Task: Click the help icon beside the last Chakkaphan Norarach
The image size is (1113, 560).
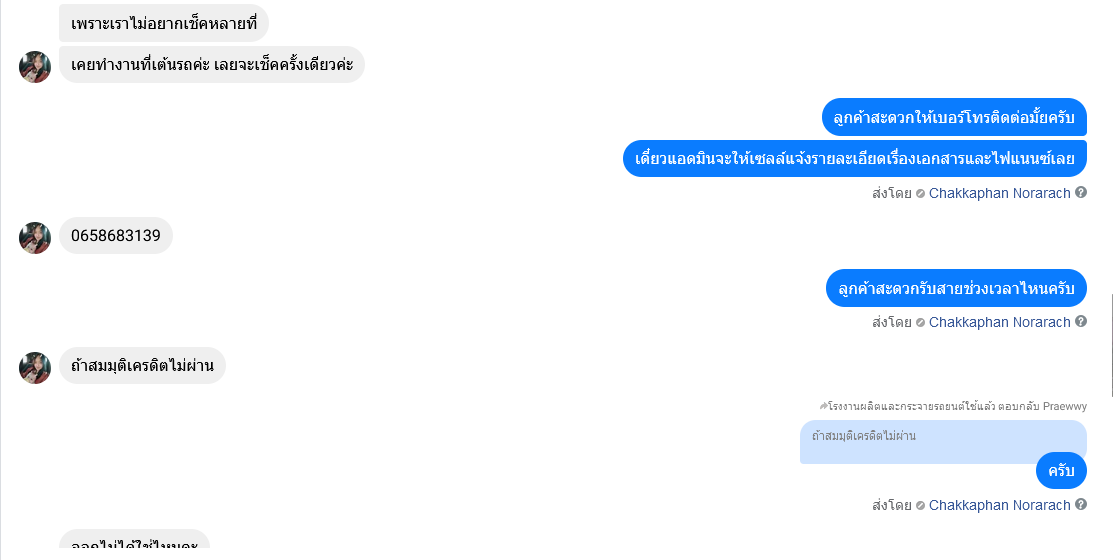Action: pyautogui.click(x=1080, y=505)
